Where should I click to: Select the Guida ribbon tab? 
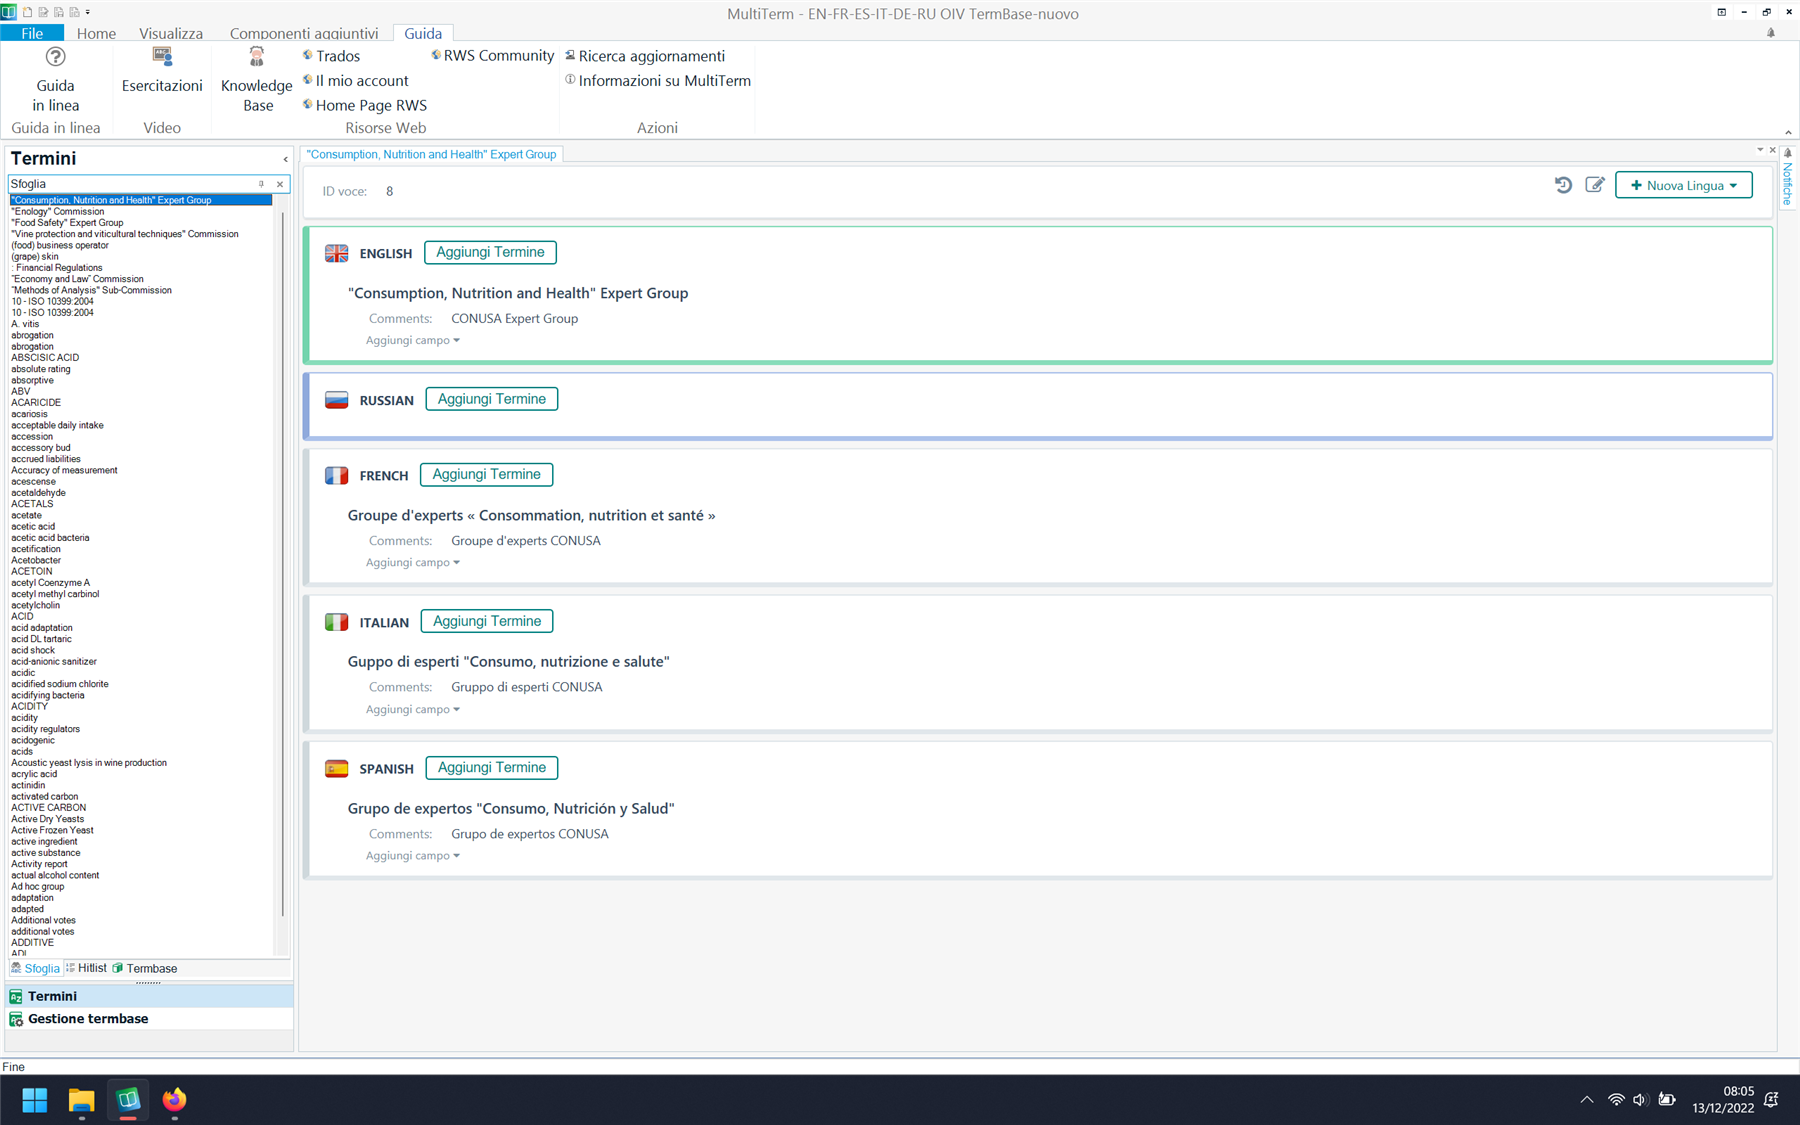(x=423, y=33)
